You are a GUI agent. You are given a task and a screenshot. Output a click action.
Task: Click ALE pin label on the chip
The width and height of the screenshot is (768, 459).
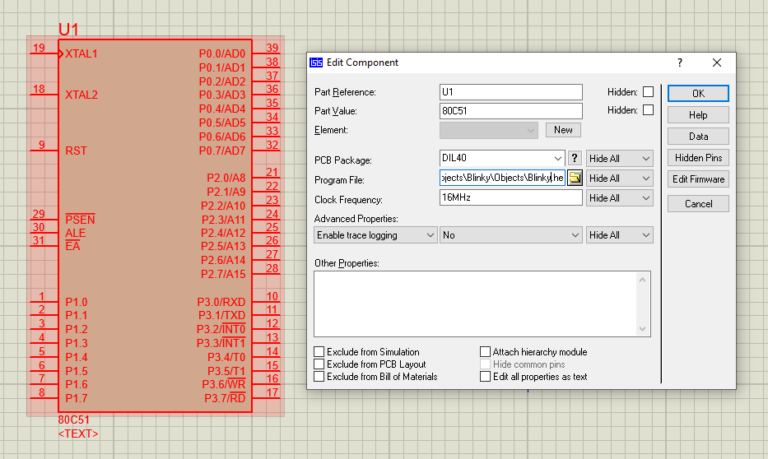75,233
